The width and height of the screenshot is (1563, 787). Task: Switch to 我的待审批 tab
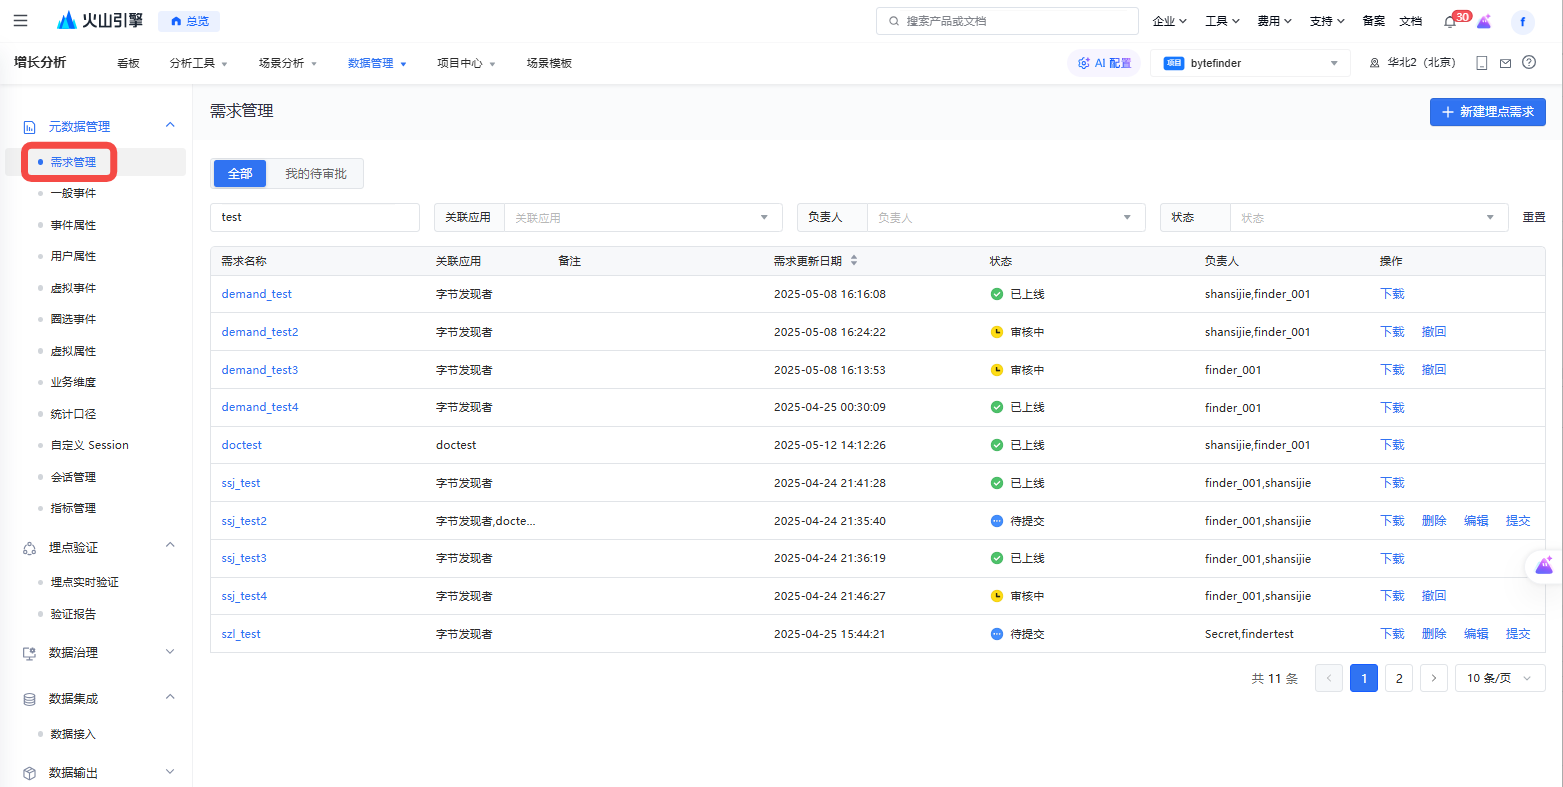[316, 174]
